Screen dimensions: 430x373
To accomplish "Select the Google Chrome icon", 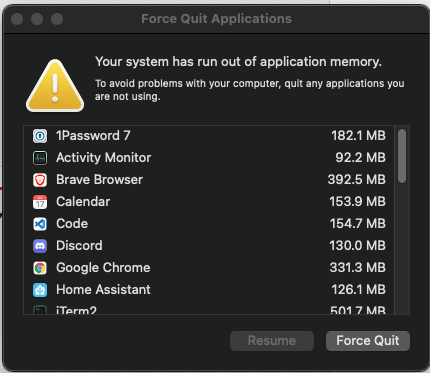I will (40, 268).
